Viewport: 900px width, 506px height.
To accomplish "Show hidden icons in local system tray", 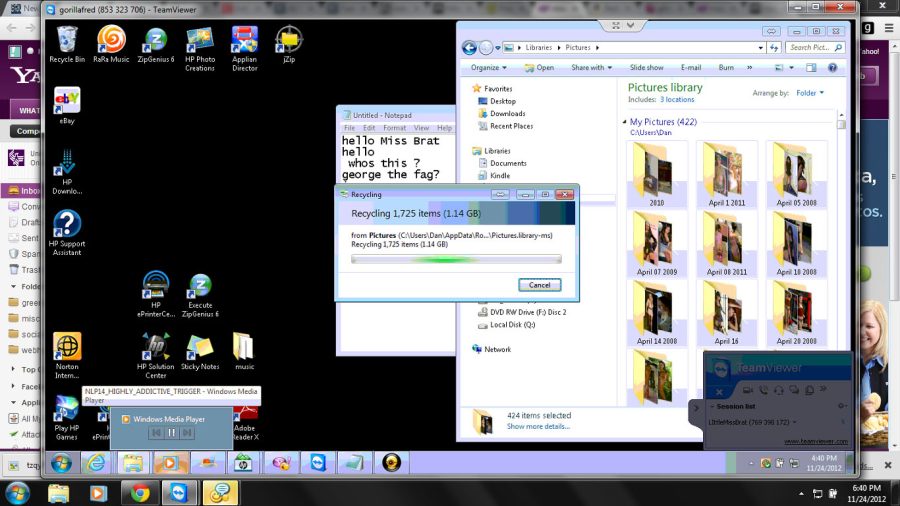I will coord(801,493).
